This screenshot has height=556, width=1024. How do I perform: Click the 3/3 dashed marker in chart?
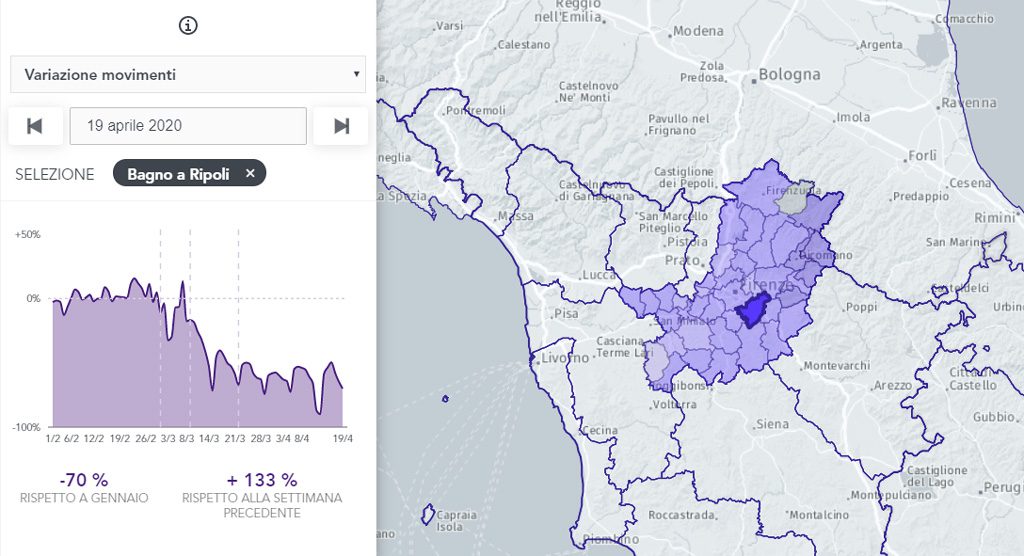coord(160,330)
